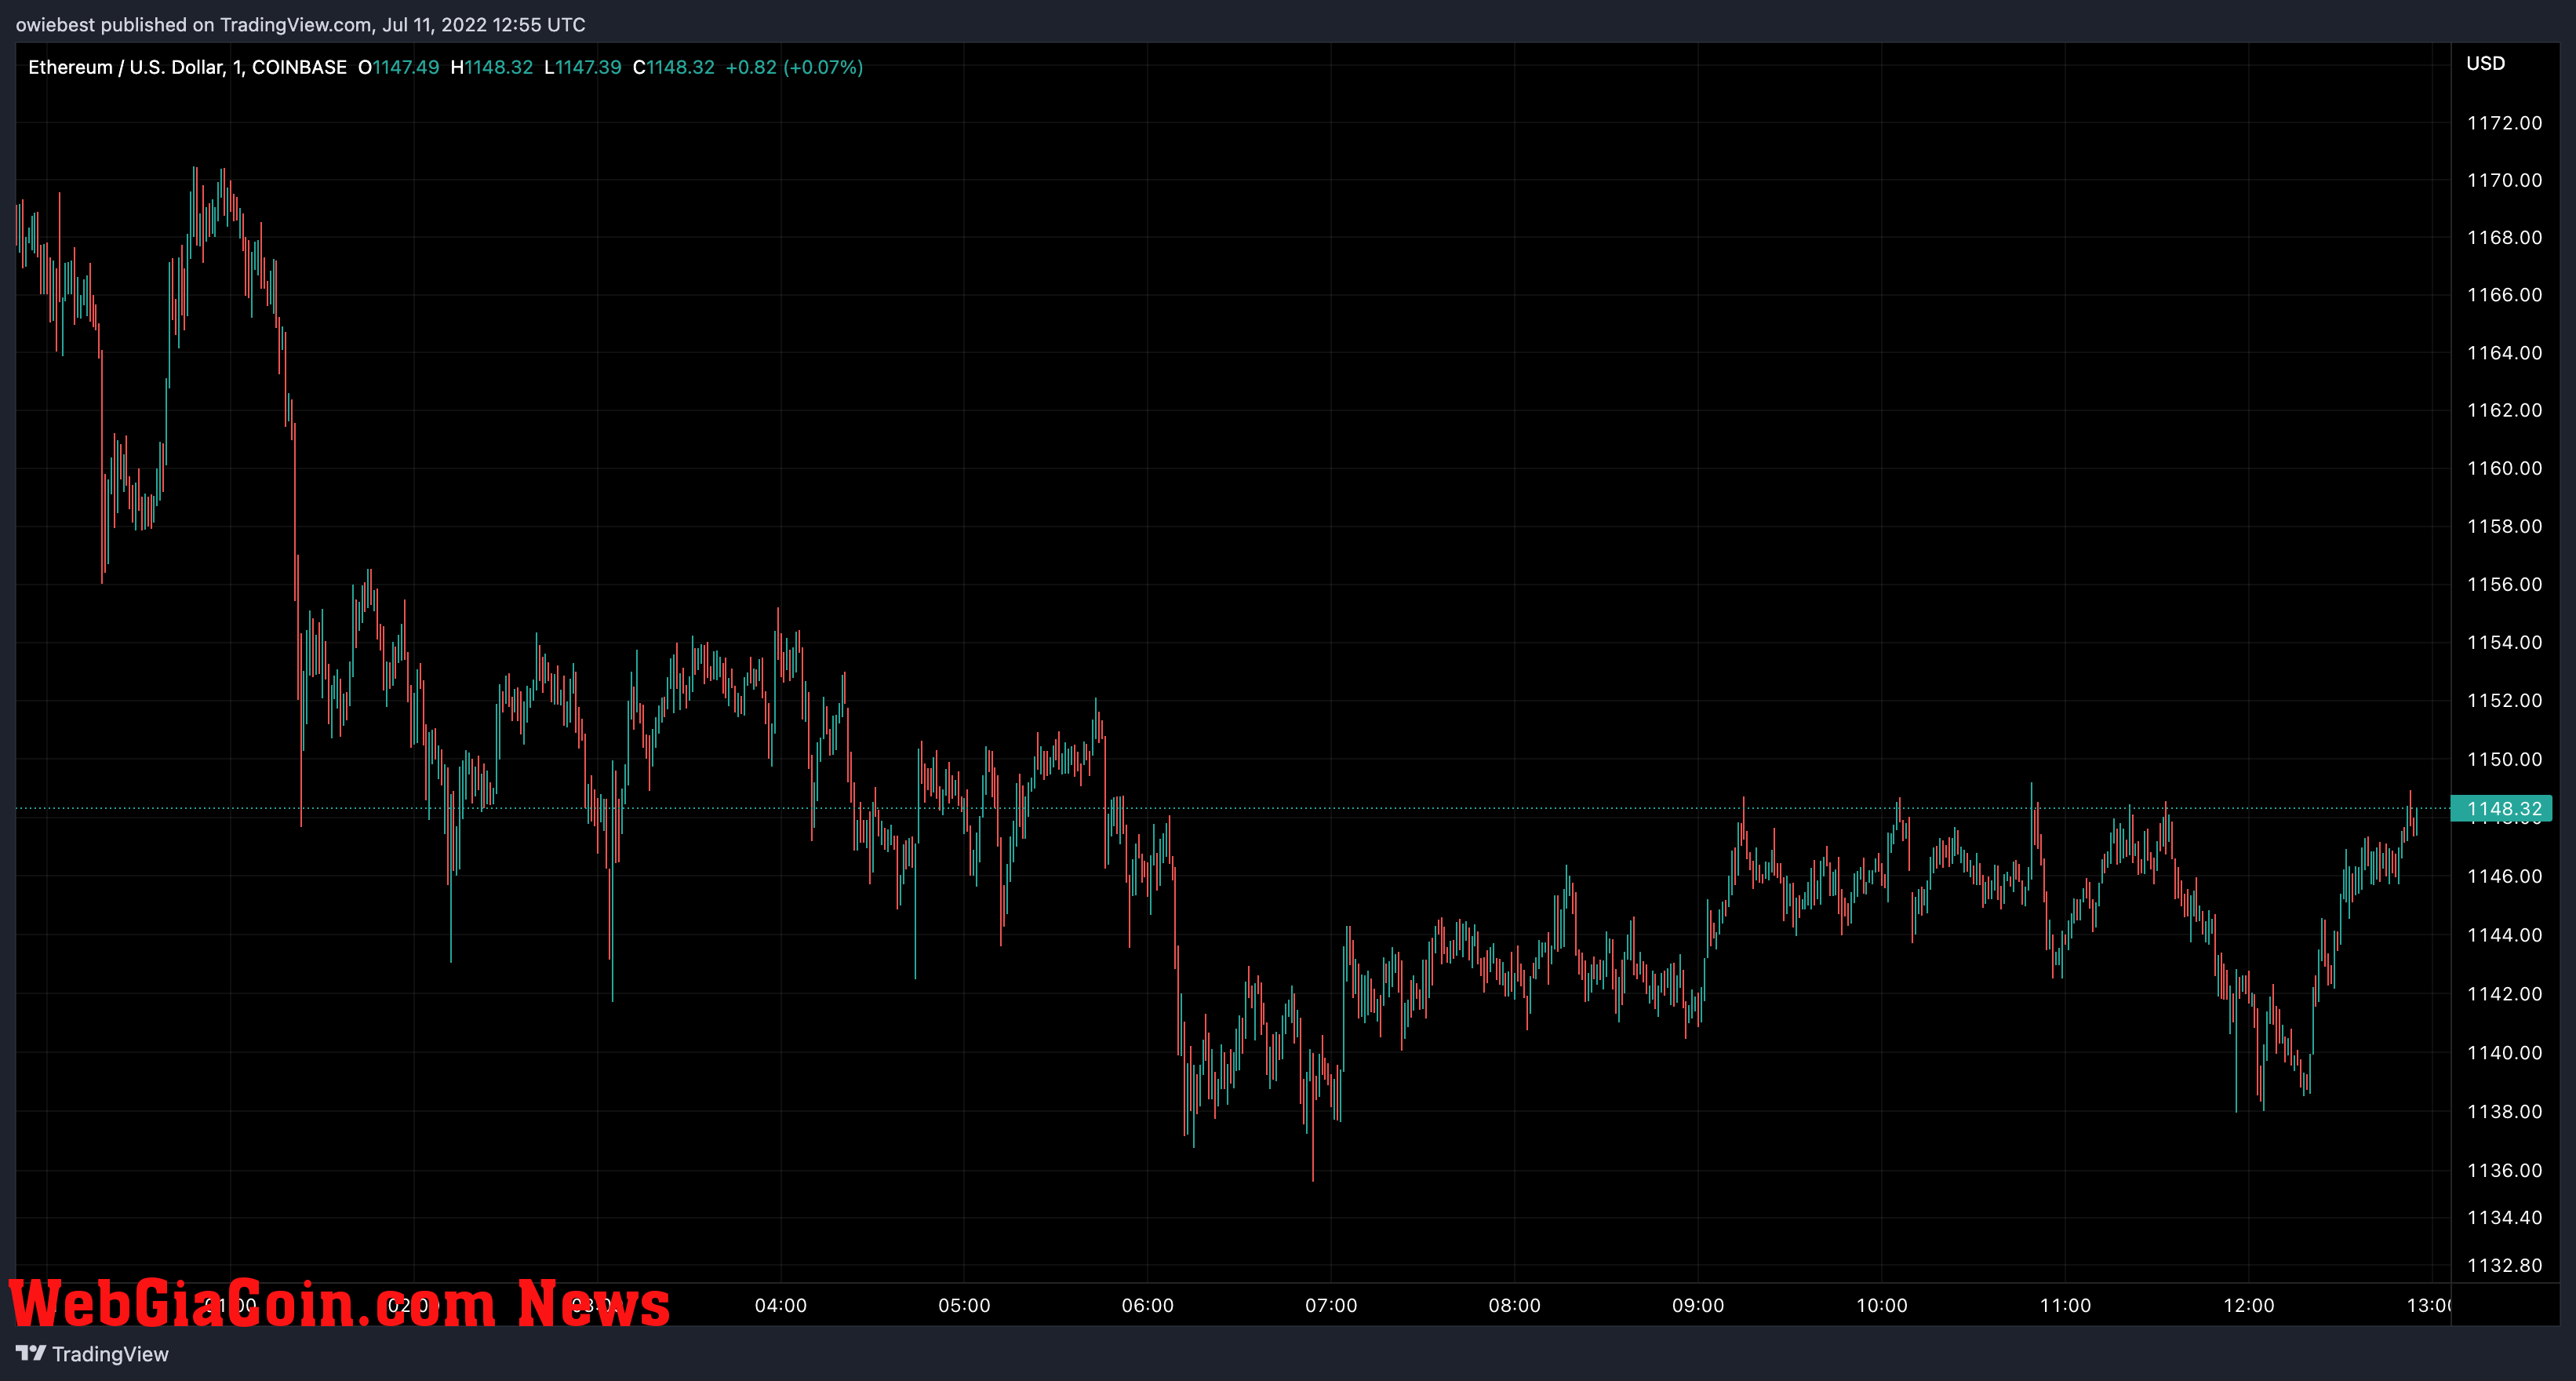2576x1381 pixels.
Task: Click the 1168.00 price axis label
Action: tap(2504, 237)
